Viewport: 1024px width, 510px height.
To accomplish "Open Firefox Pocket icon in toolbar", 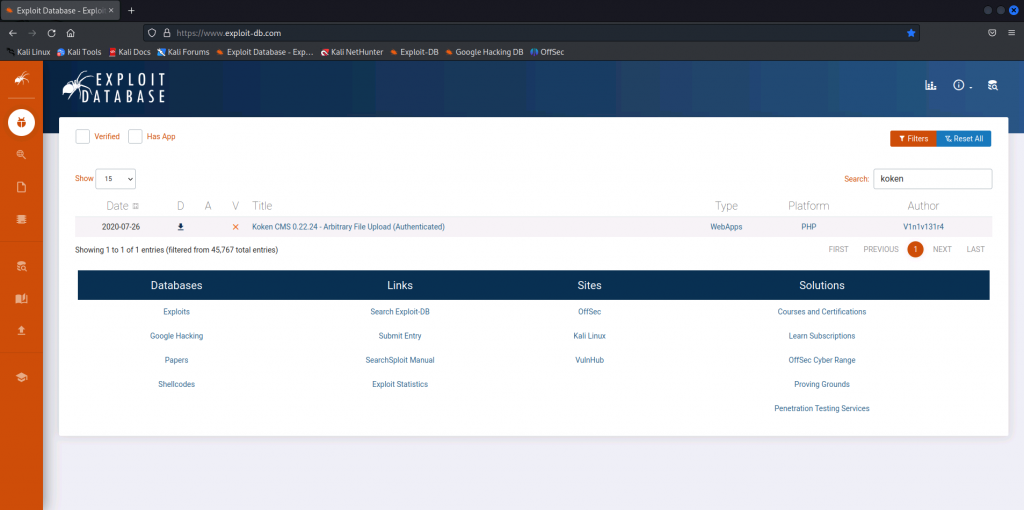I will pyautogui.click(x=992, y=33).
